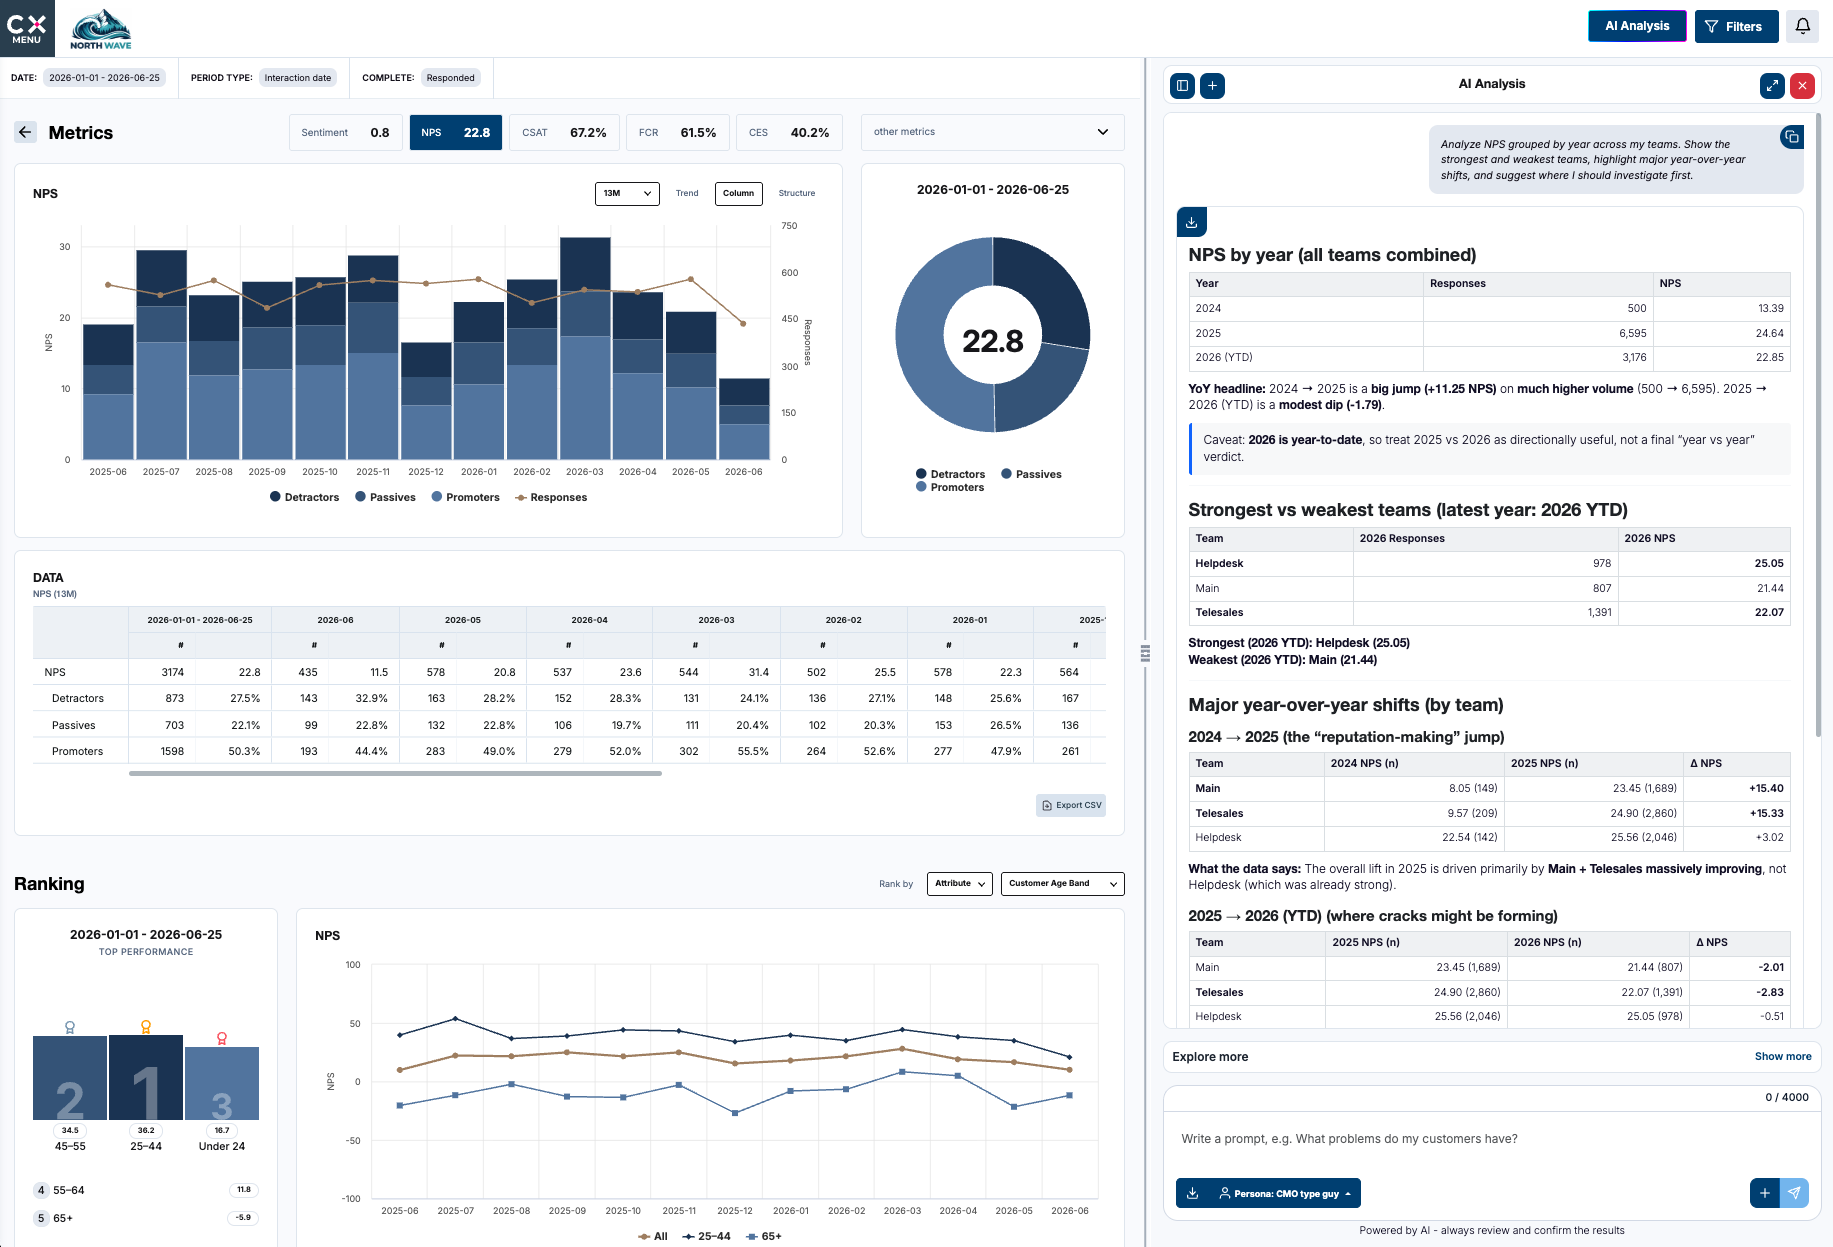
Task: Open the notifications bell
Action: click(1802, 27)
